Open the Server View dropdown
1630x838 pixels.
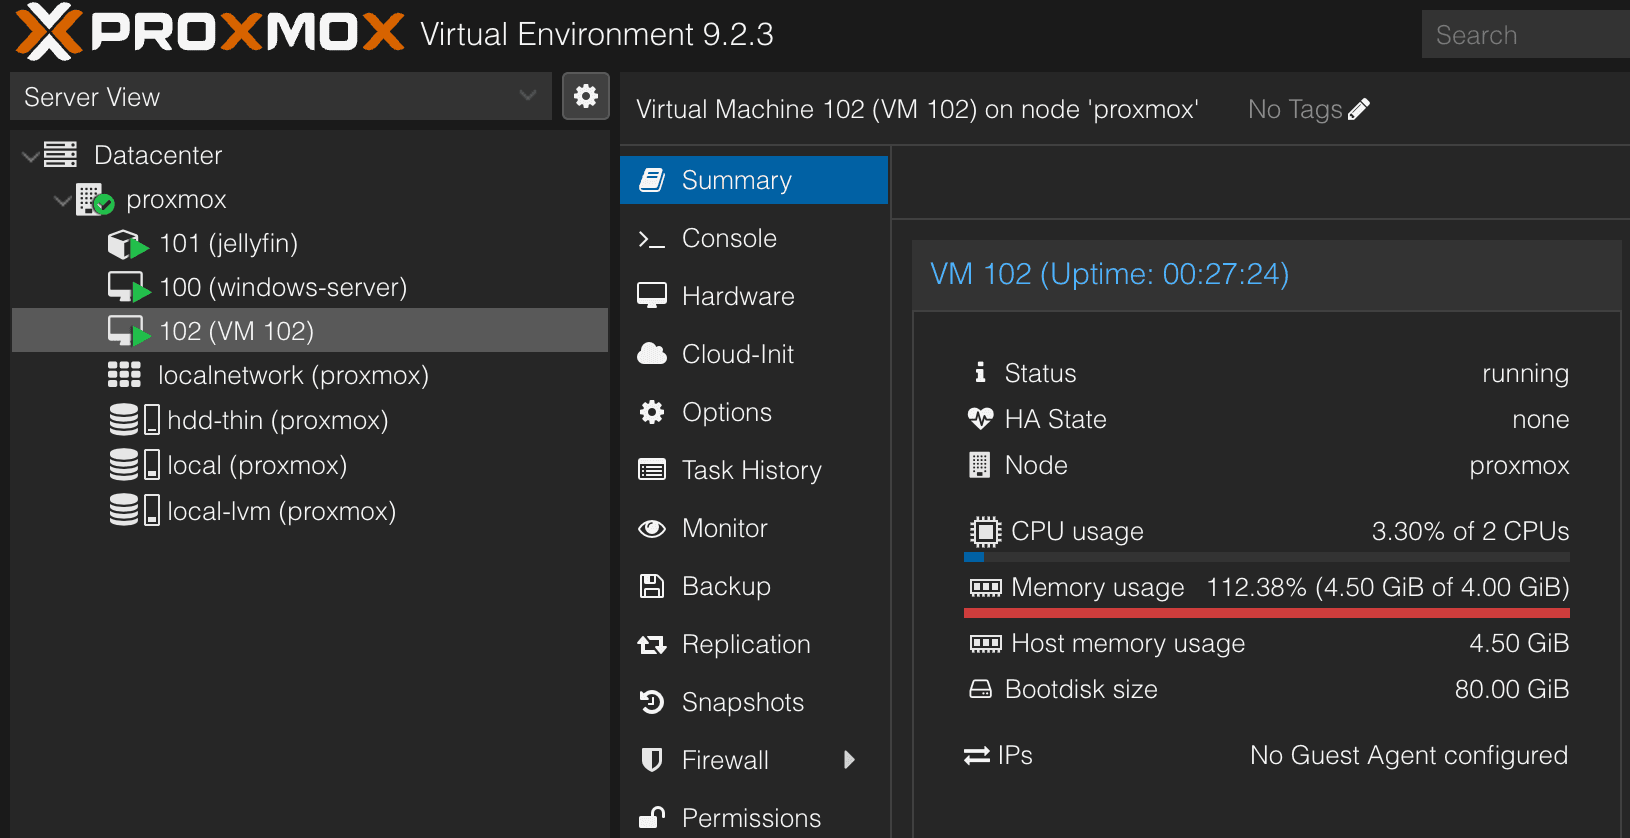tap(281, 96)
